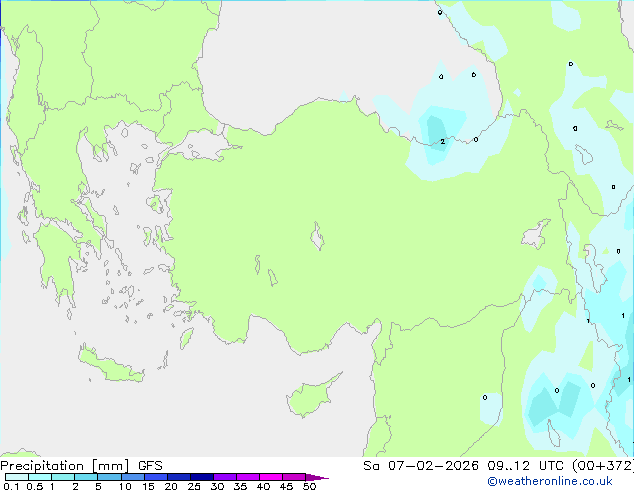The height and width of the screenshot is (490, 634).
Task: Select the 20–25 mm legend color box
Action: tap(178, 477)
